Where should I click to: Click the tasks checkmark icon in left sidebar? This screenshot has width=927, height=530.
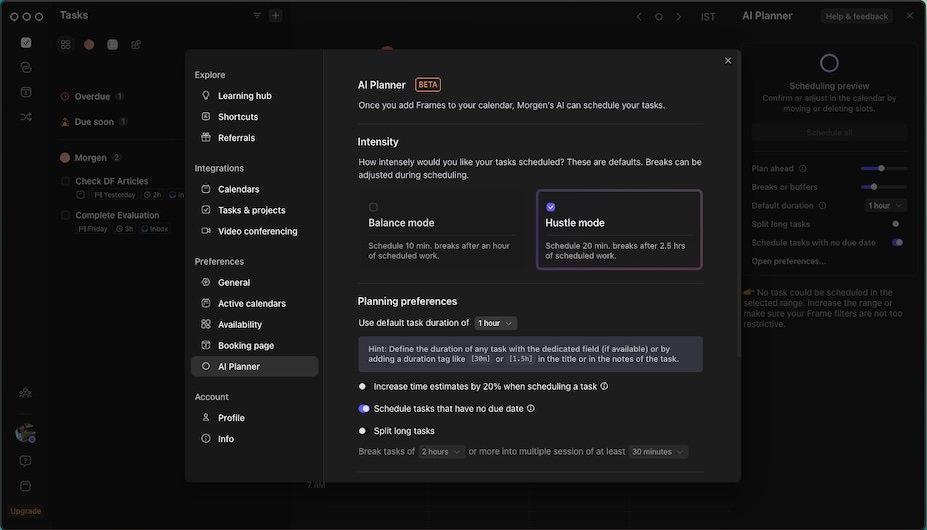[x=26, y=43]
